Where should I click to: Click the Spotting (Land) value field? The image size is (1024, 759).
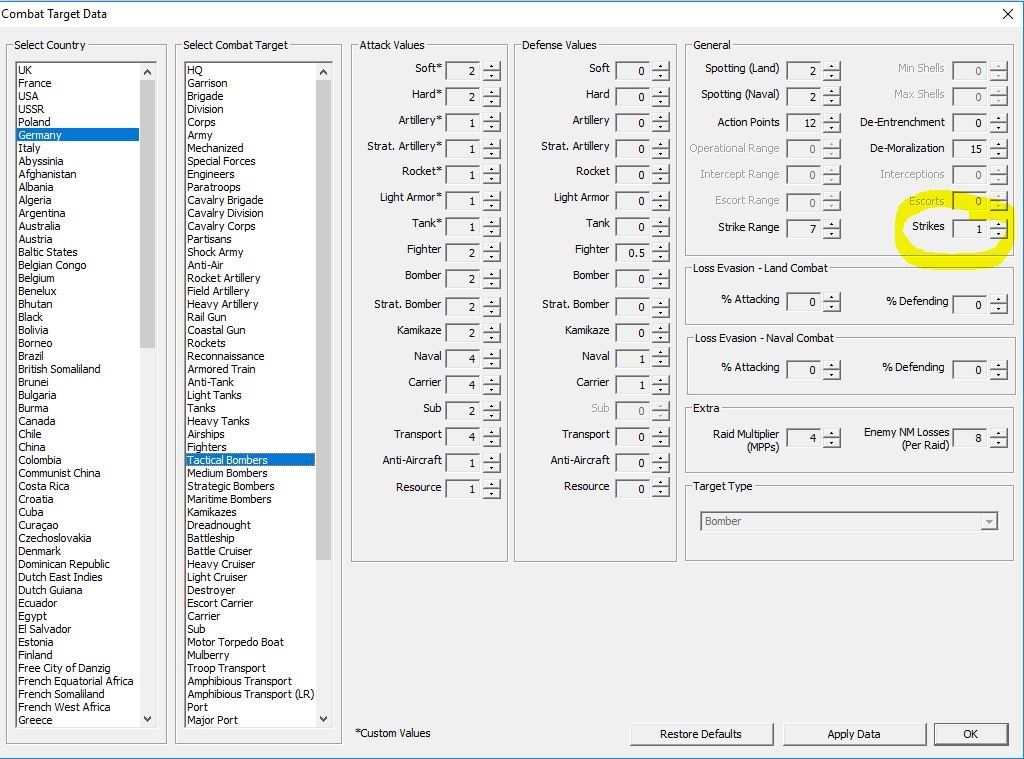(804, 71)
